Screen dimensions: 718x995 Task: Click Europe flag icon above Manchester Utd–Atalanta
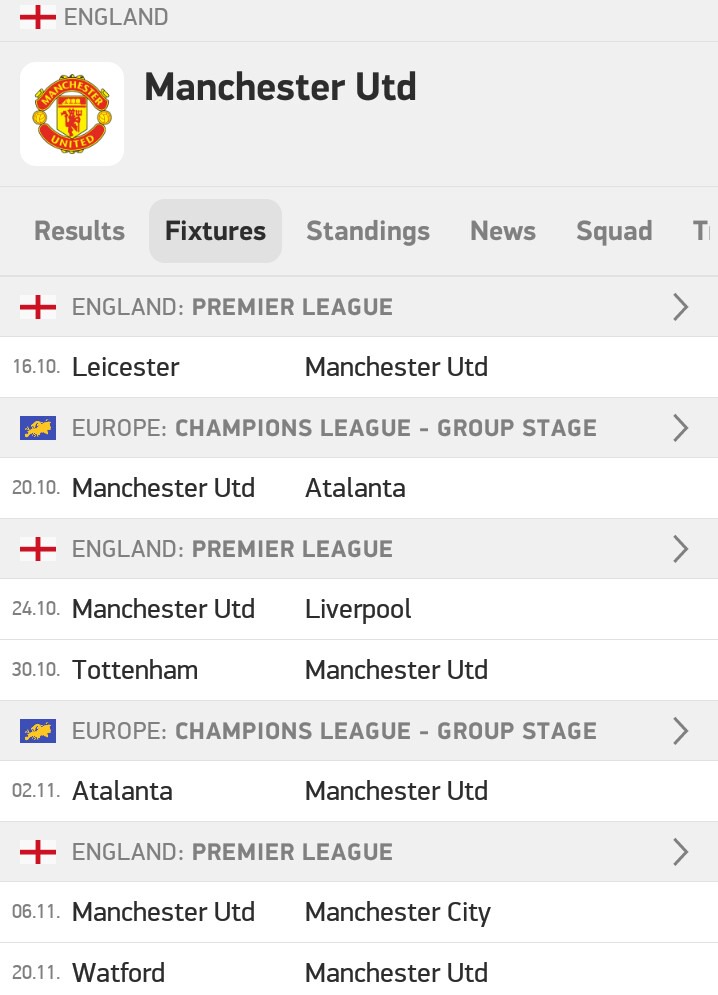(x=37, y=428)
